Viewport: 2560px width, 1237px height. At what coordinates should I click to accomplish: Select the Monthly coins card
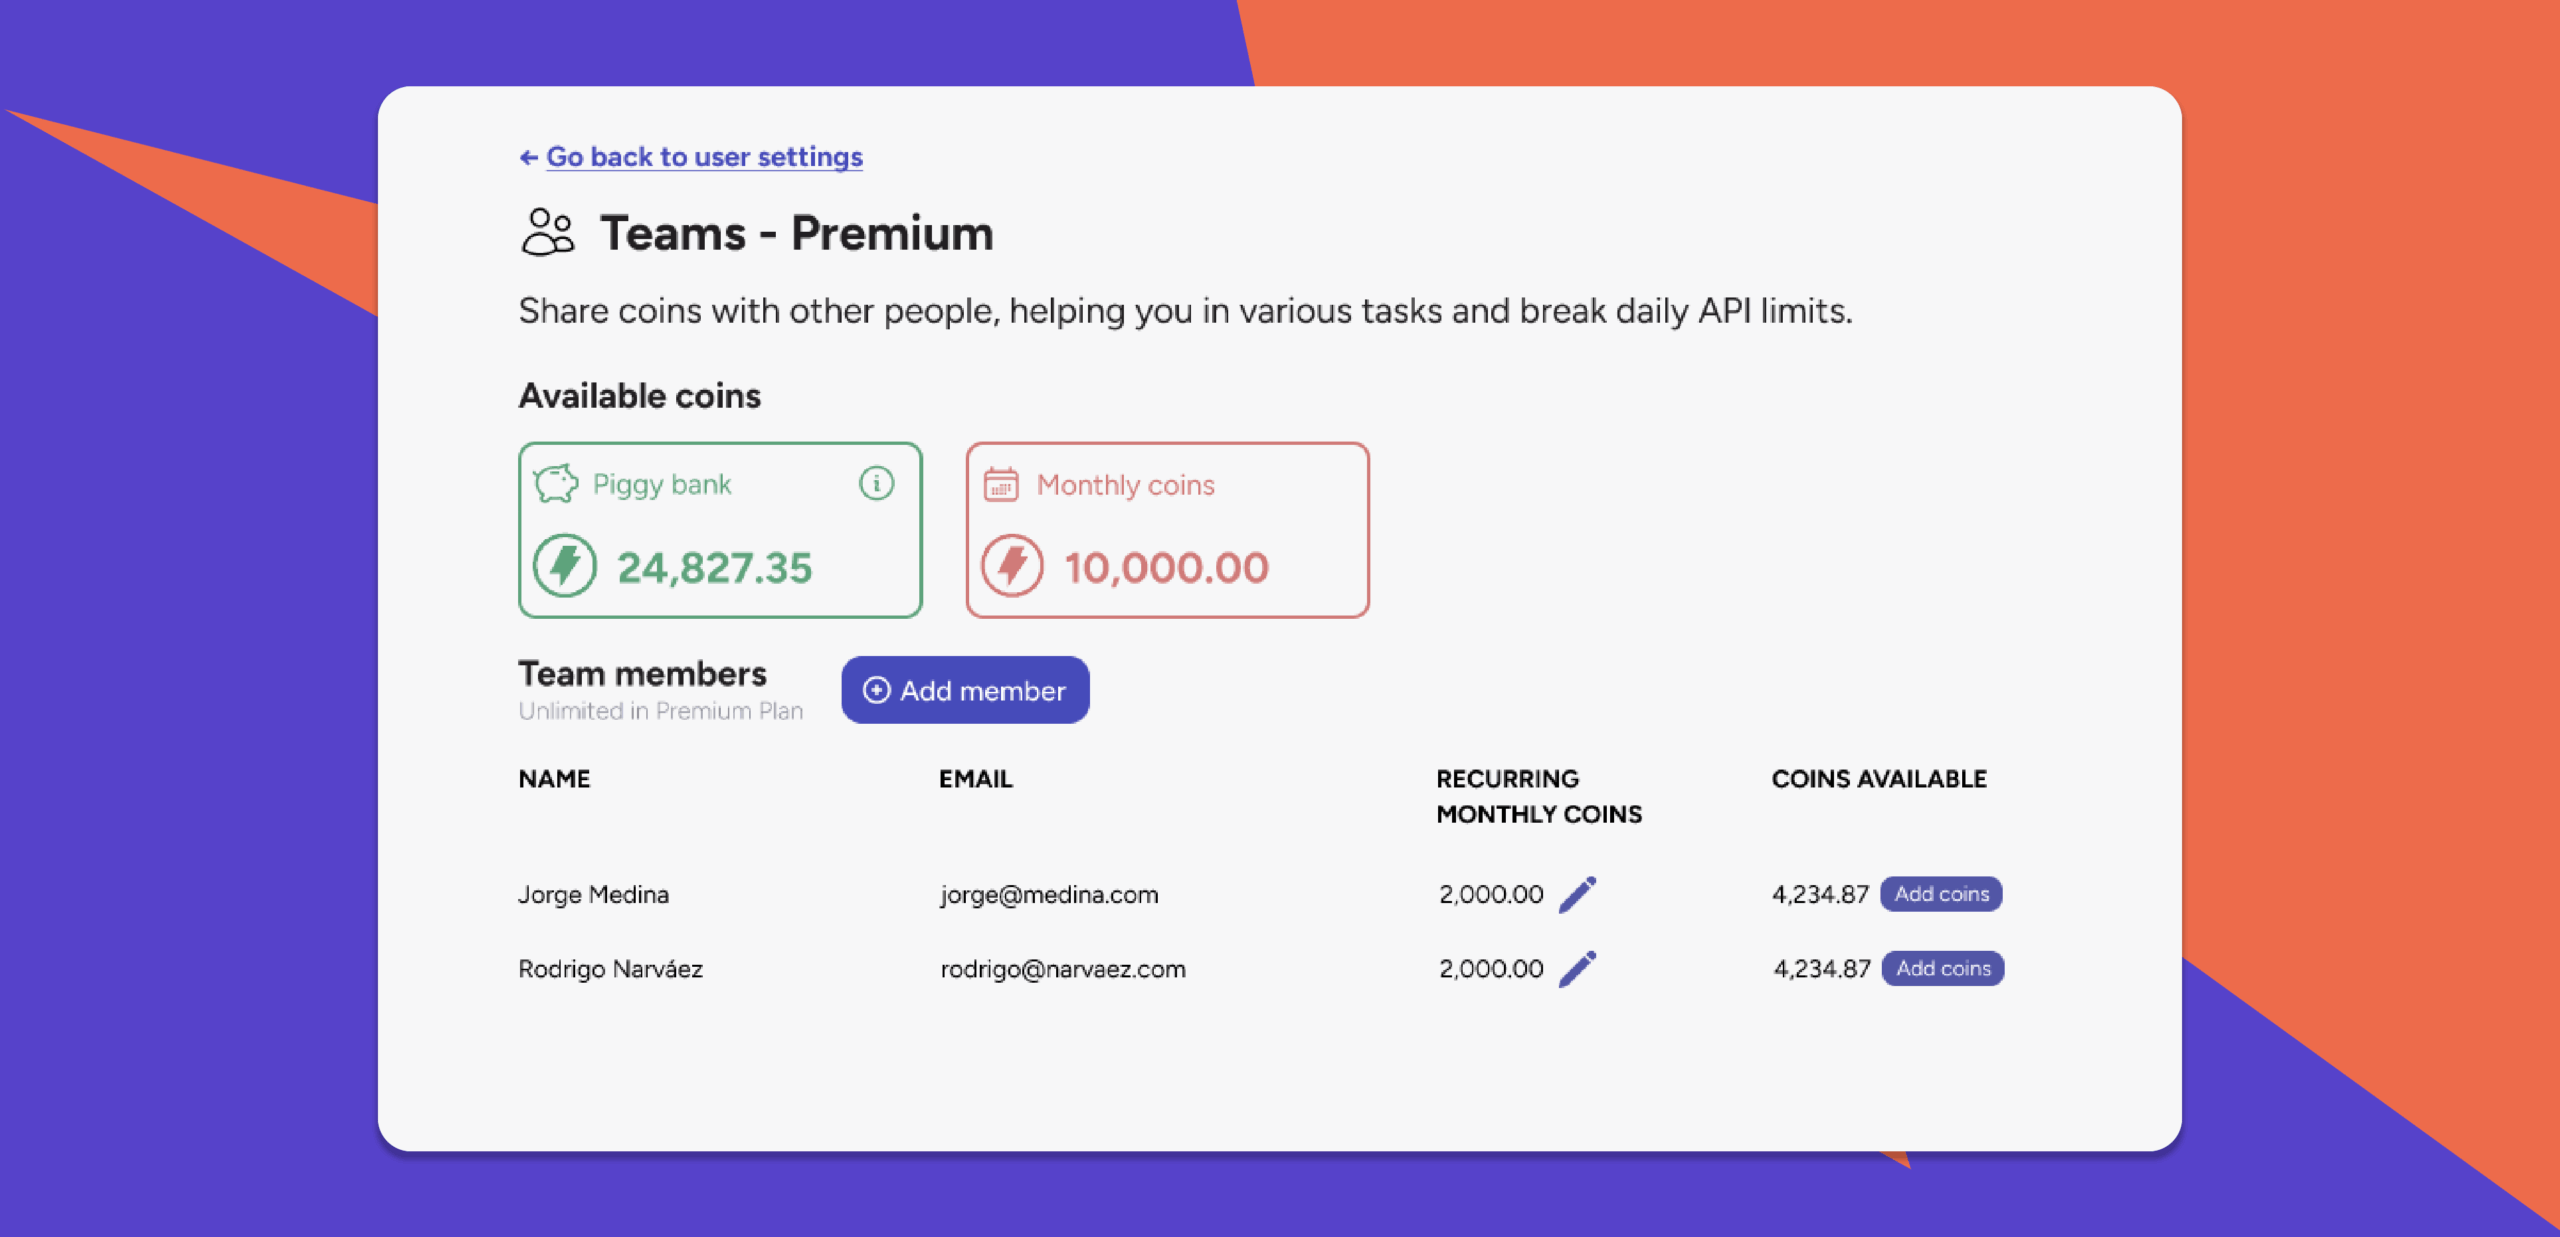click(x=1167, y=530)
